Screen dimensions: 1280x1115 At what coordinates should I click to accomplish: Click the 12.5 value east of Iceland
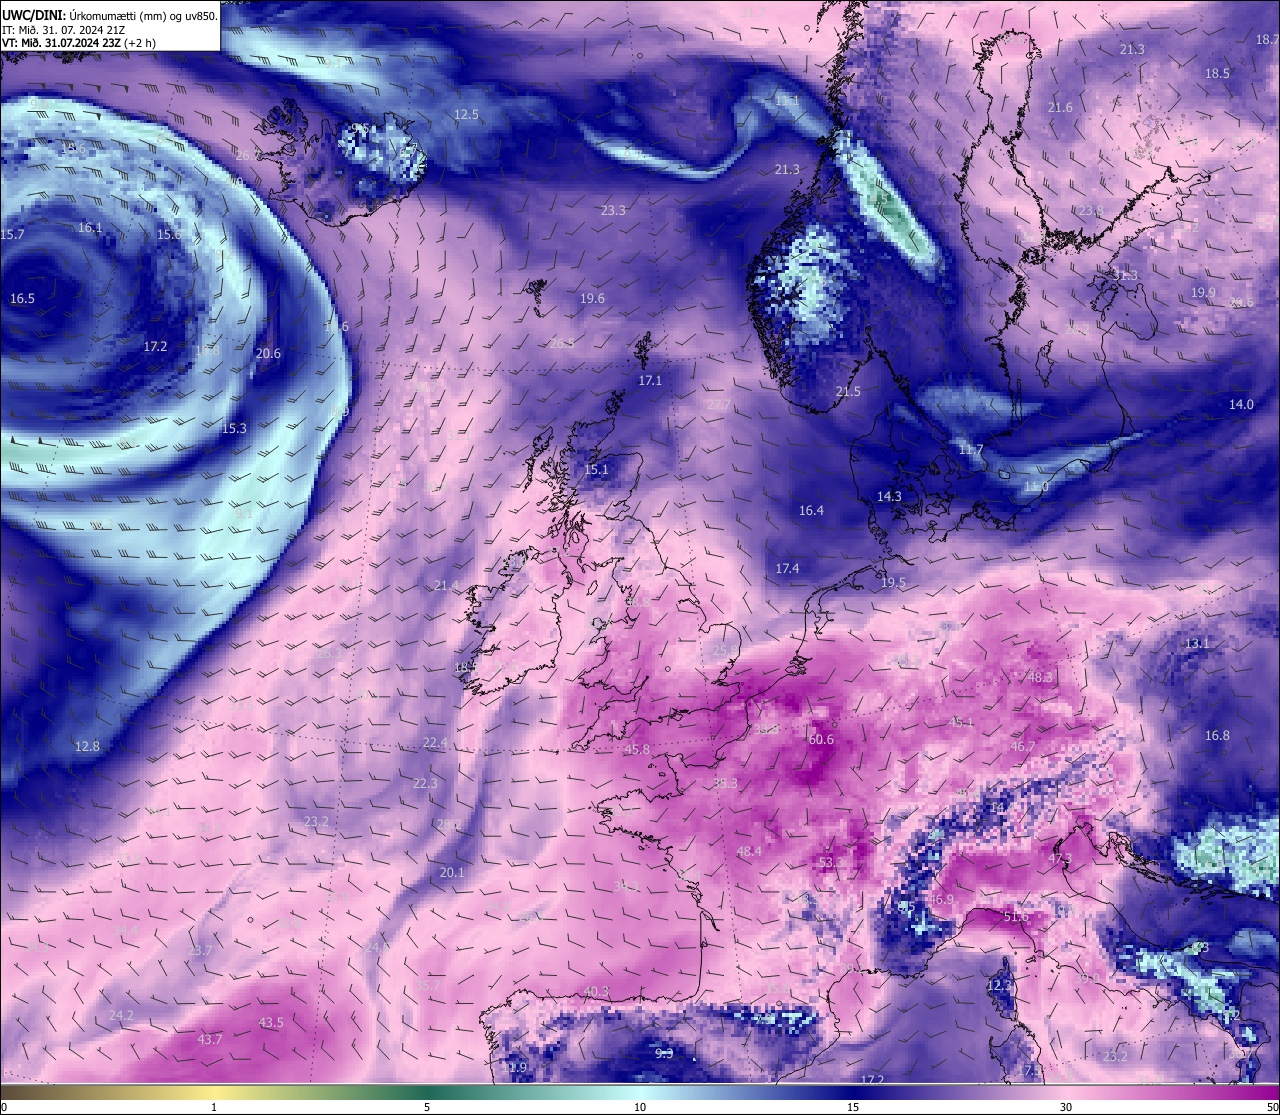pos(466,114)
